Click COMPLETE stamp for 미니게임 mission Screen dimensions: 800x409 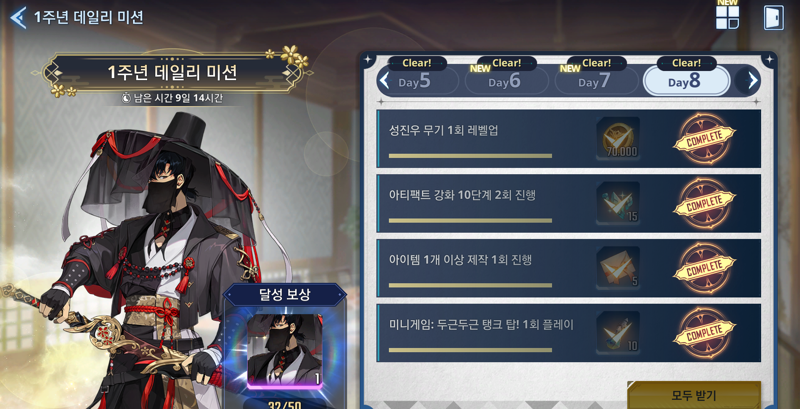click(x=705, y=333)
